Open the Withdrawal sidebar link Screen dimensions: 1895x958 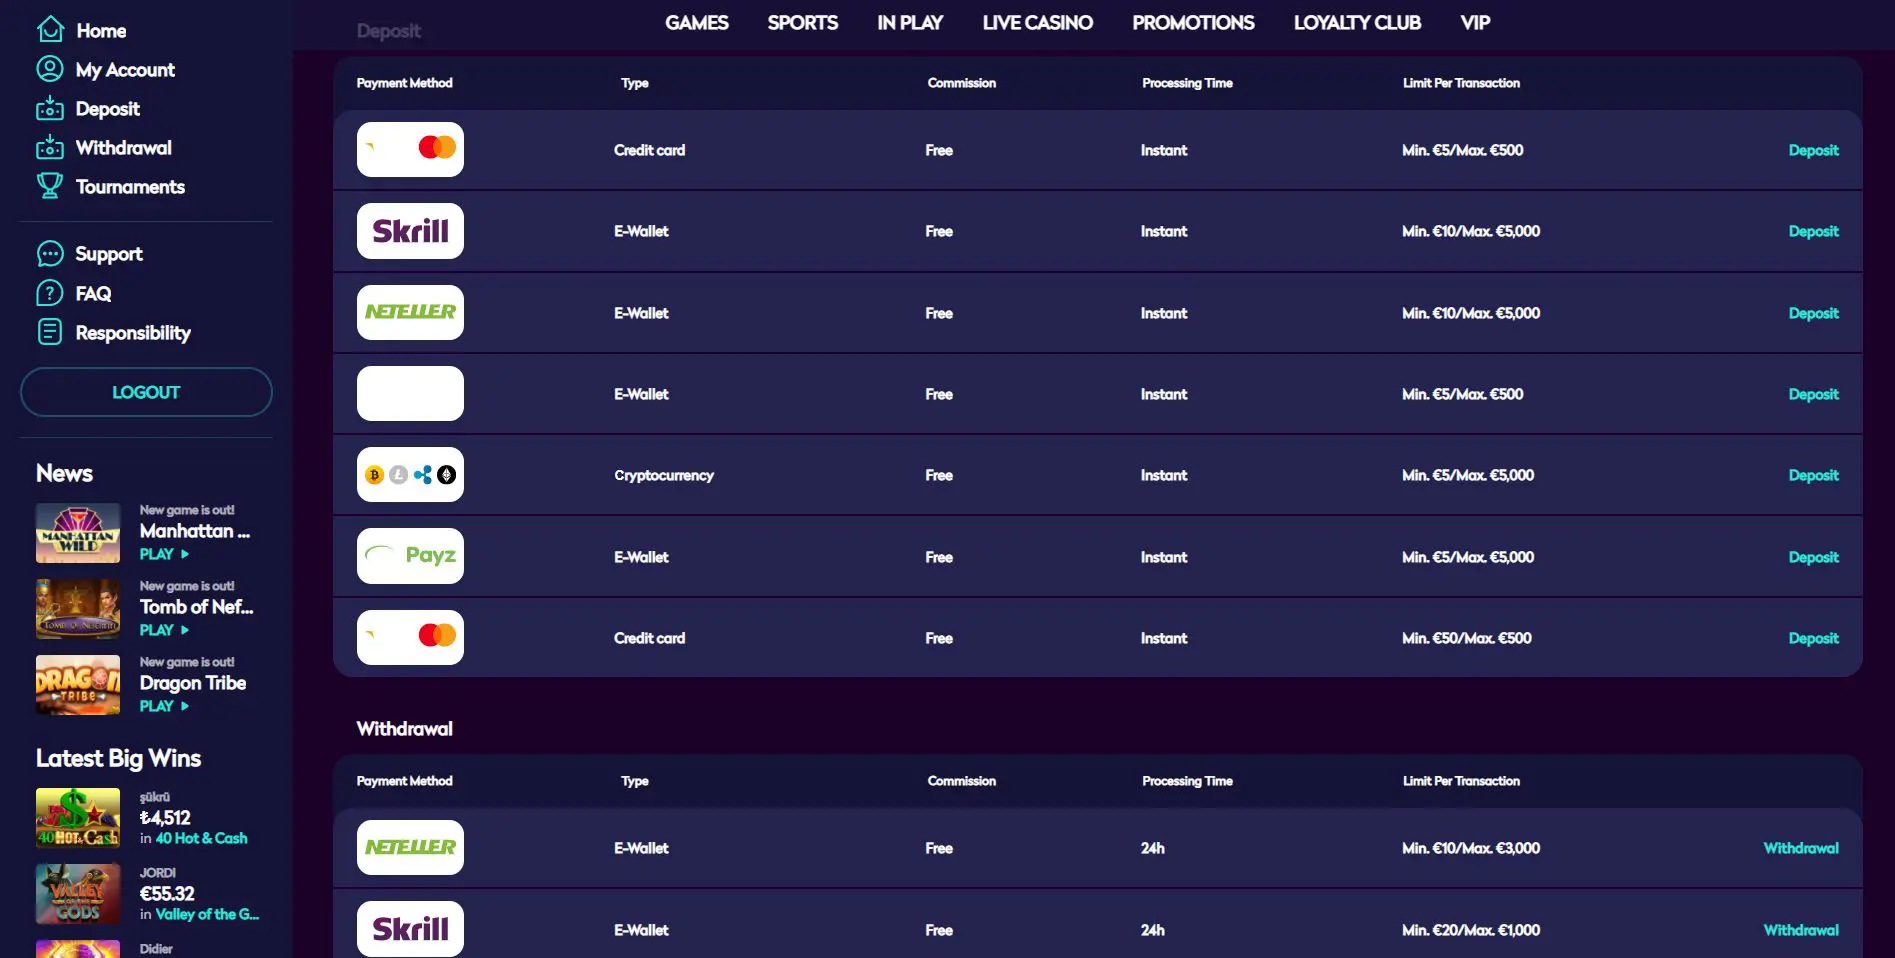tap(124, 148)
